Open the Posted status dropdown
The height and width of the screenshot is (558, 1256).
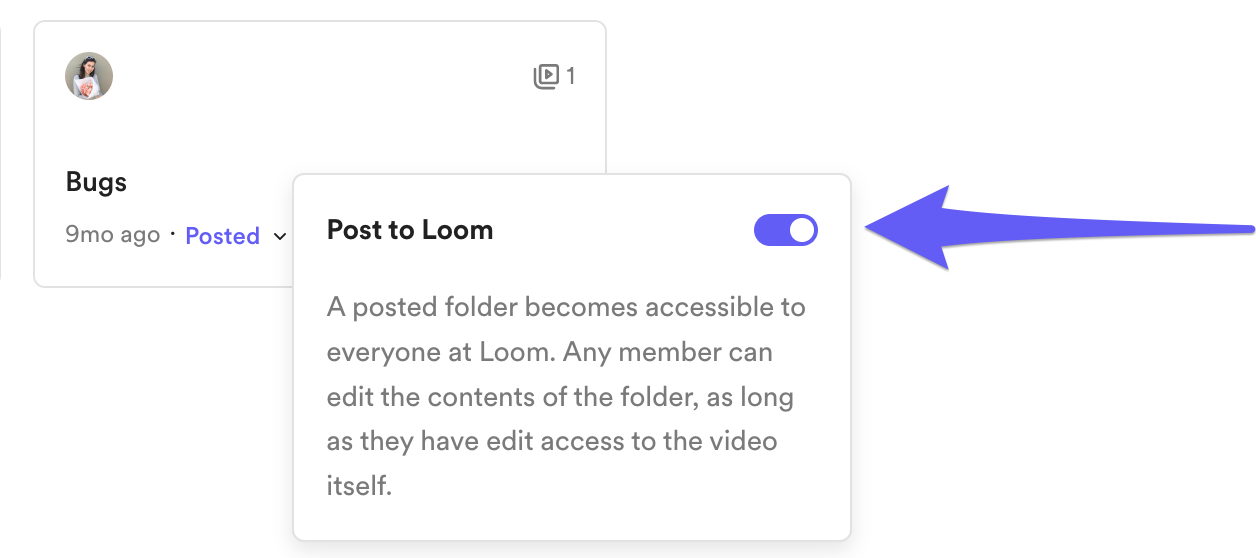[x=236, y=236]
